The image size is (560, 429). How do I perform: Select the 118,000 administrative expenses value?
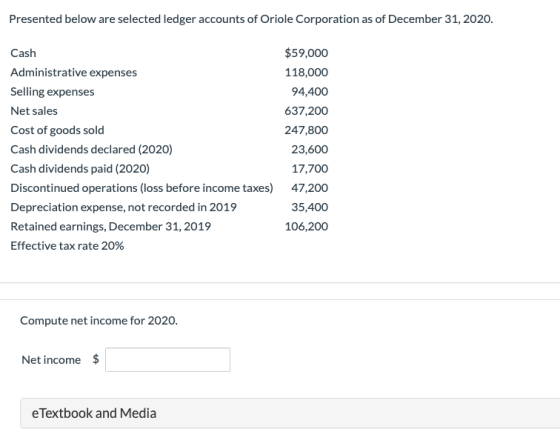[x=306, y=72]
